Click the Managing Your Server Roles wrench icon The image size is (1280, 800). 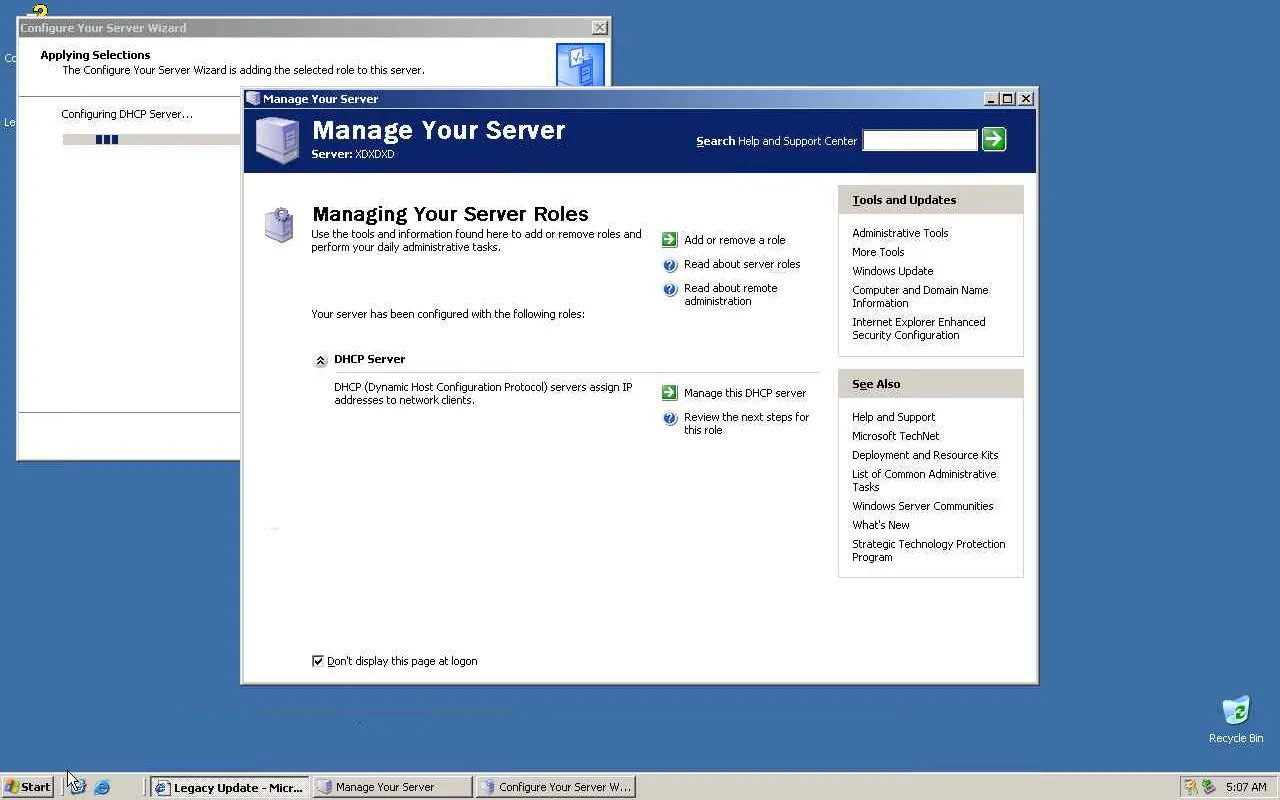pyautogui.click(x=279, y=225)
